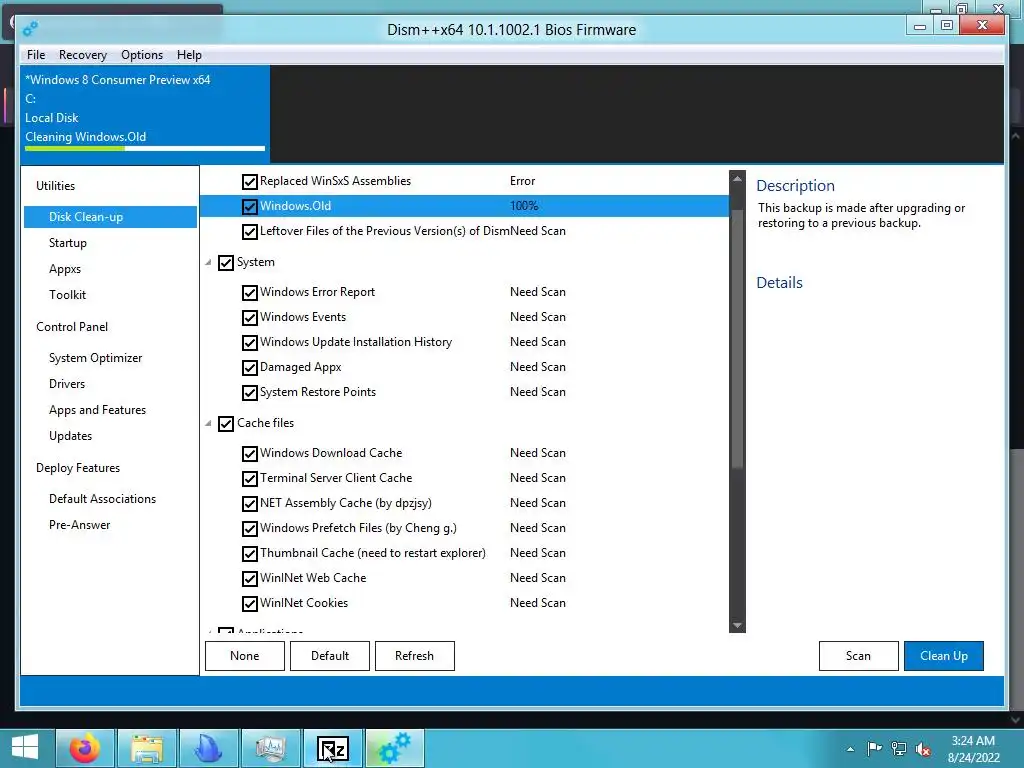The width and height of the screenshot is (1024, 768).
Task: Toggle the System group checkbox
Action: [226, 263]
